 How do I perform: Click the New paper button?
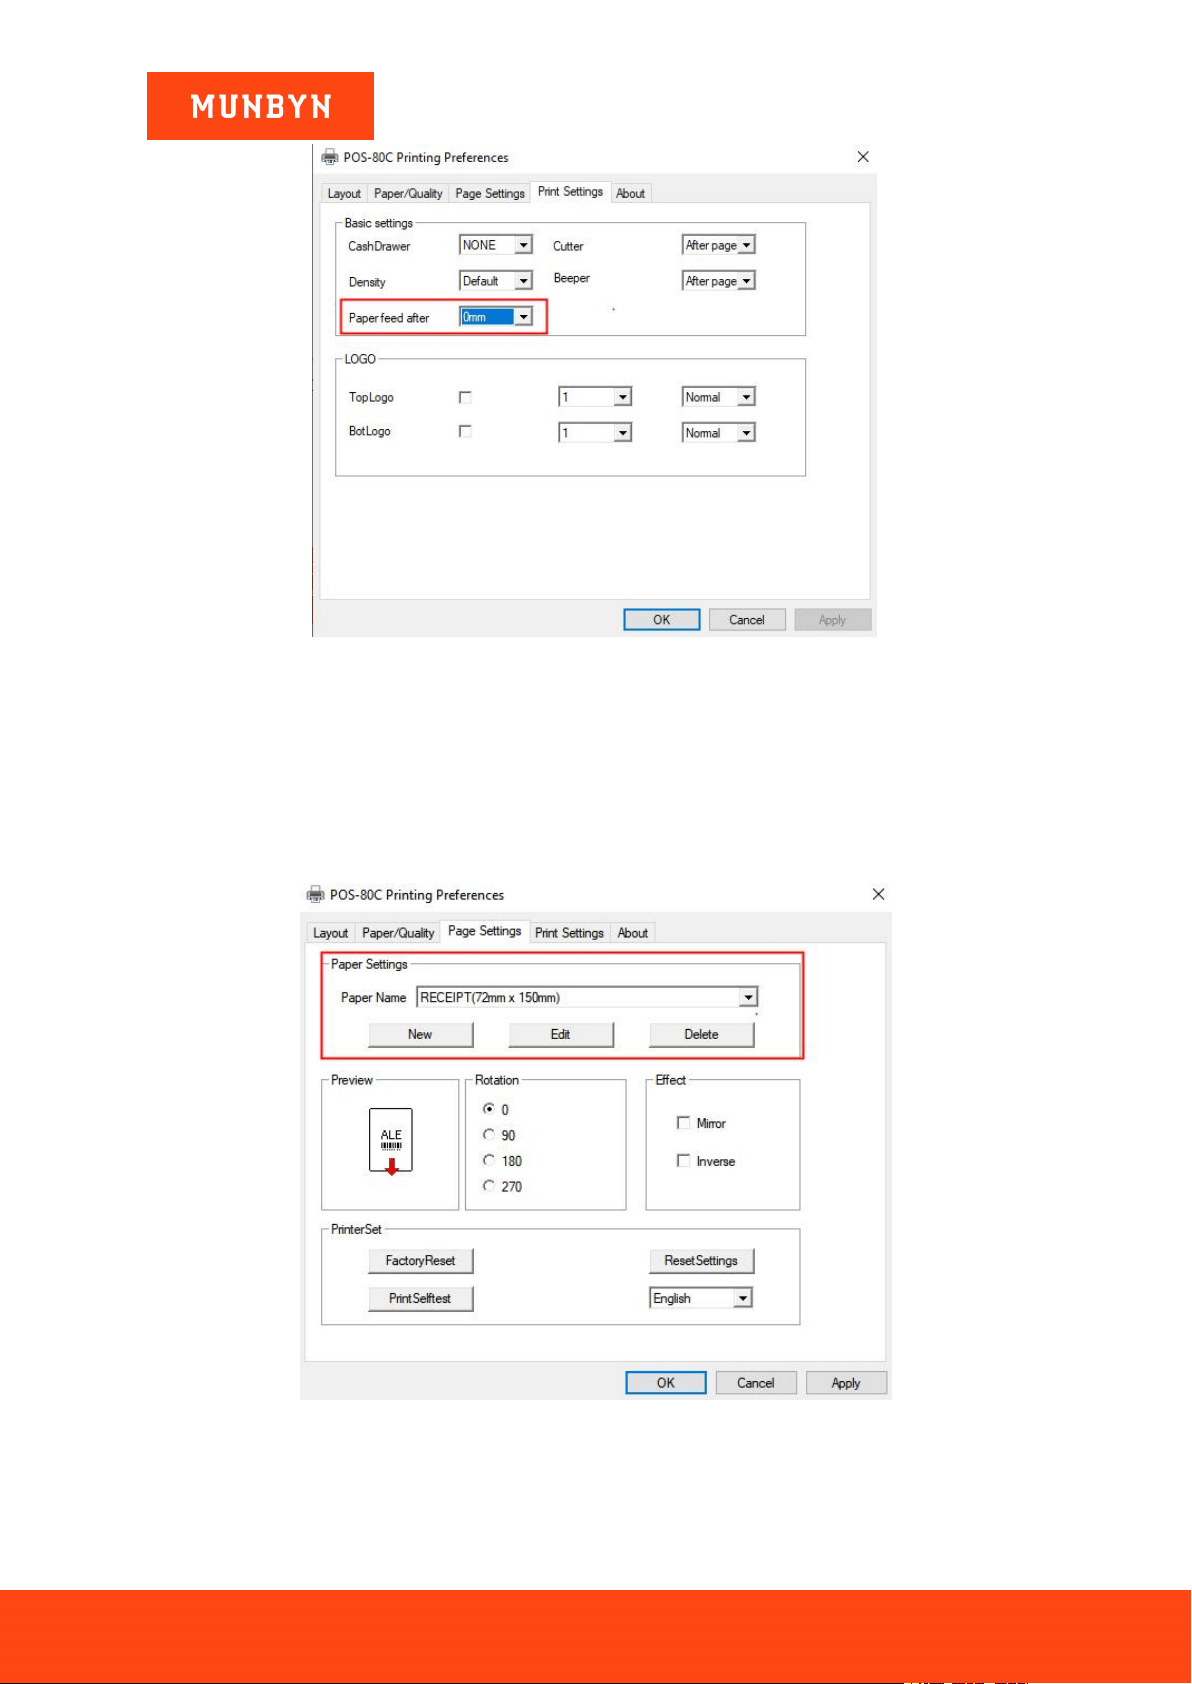click(420, 1034)
